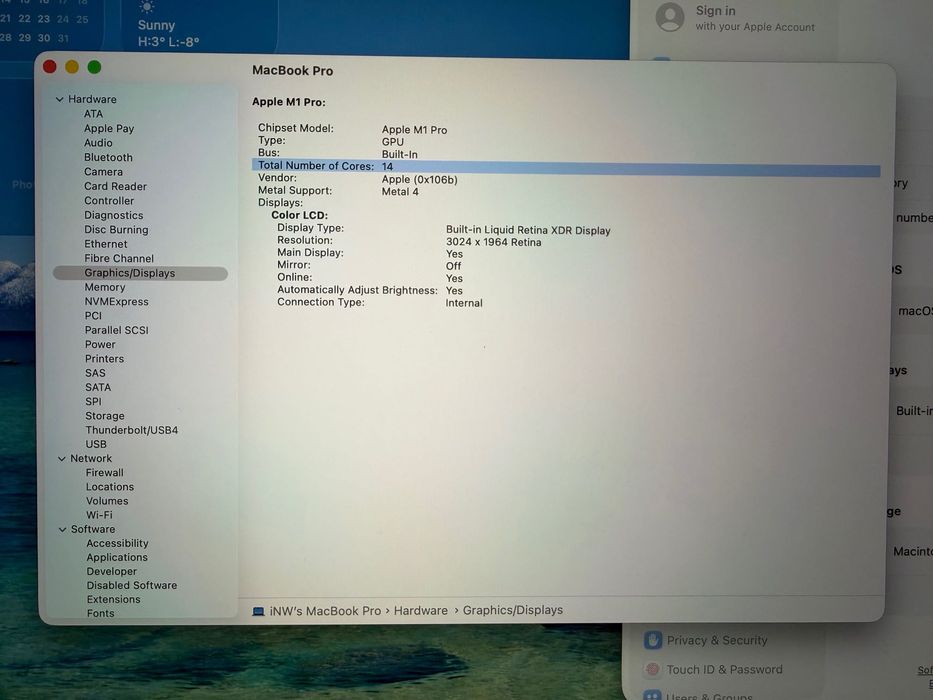Image resolution: width=933 pixels, height=700 pixels.
Task: Click the 3024 x 1964 Retina resolution value
Action: (494, 242)
